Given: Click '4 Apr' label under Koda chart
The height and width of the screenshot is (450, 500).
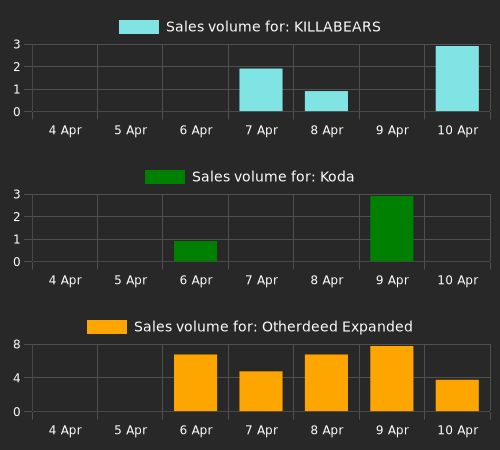Looking at the screenshot, I should point(65,280).
